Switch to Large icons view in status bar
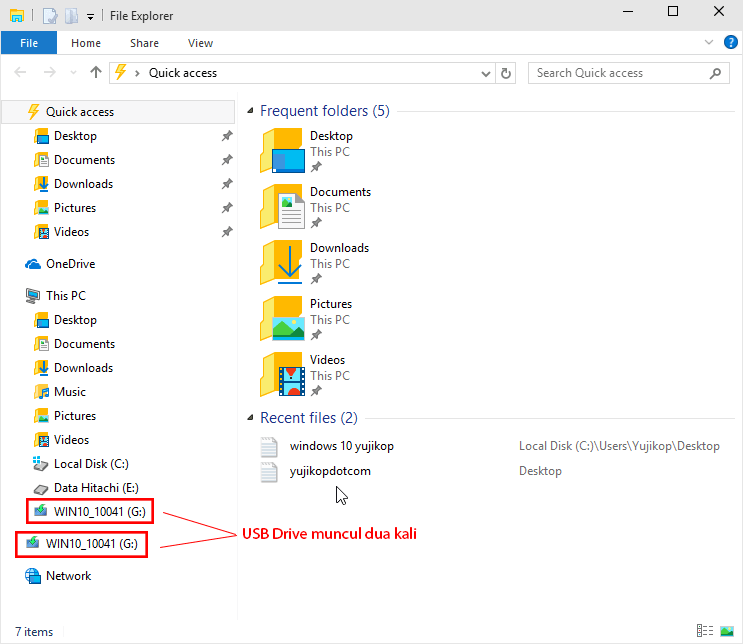Image resolution: width=743 pixels, height=644 pixels. (x=726, y=631)
